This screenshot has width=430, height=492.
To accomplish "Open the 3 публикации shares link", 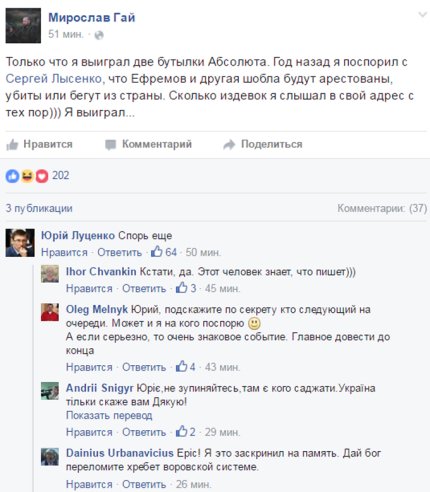I will [x=39, y=208].
